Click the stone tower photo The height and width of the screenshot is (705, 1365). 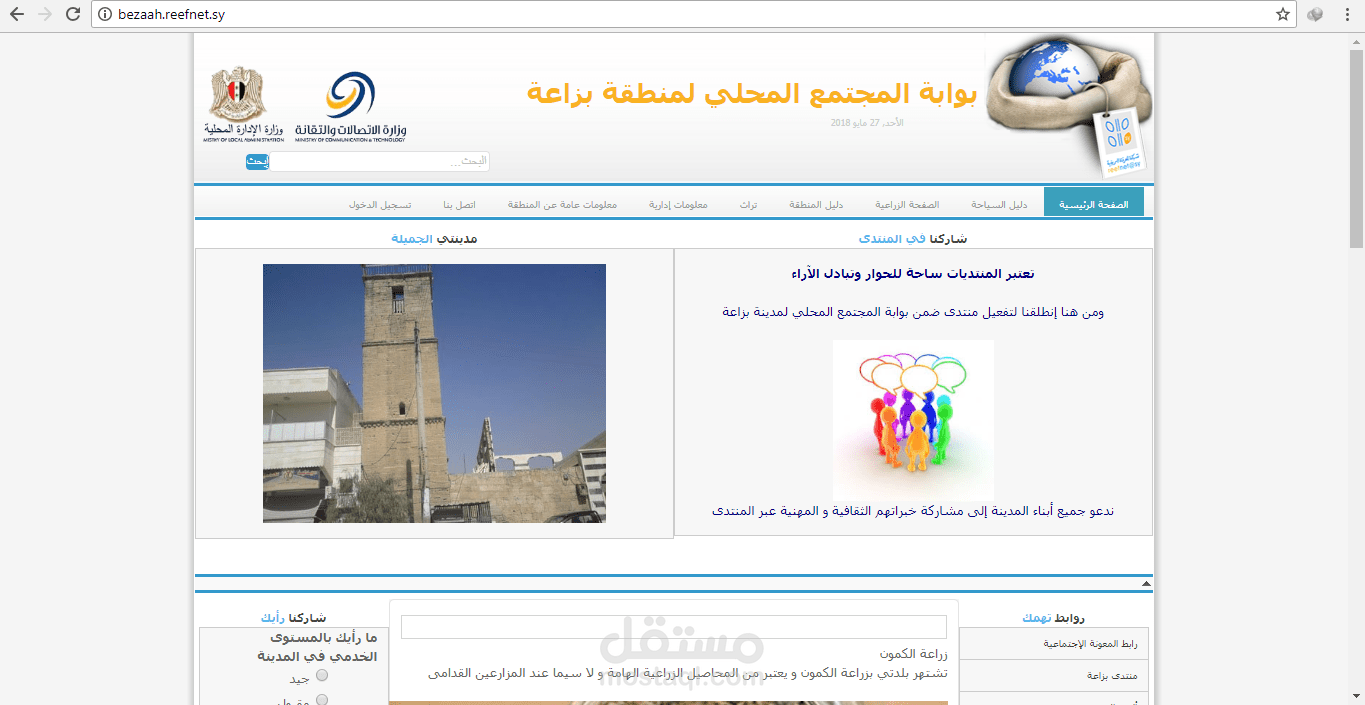(434, 393)
